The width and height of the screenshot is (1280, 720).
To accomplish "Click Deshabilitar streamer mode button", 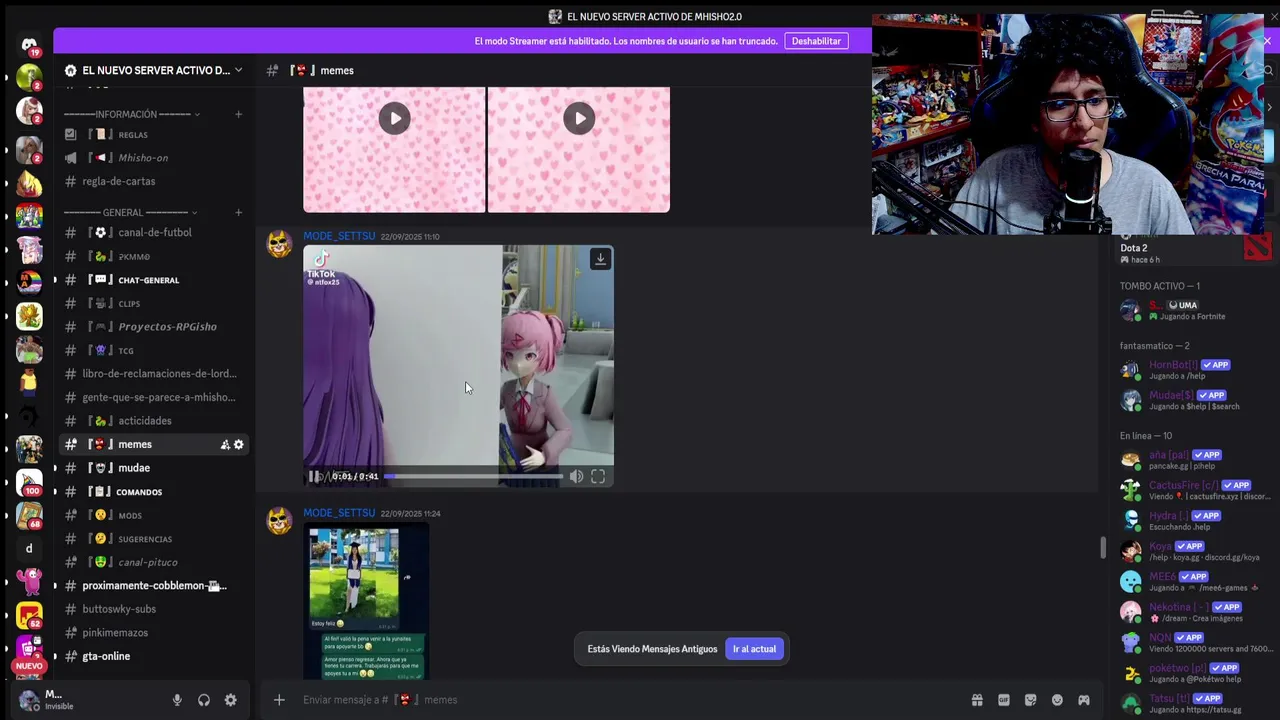I will 816,41.
